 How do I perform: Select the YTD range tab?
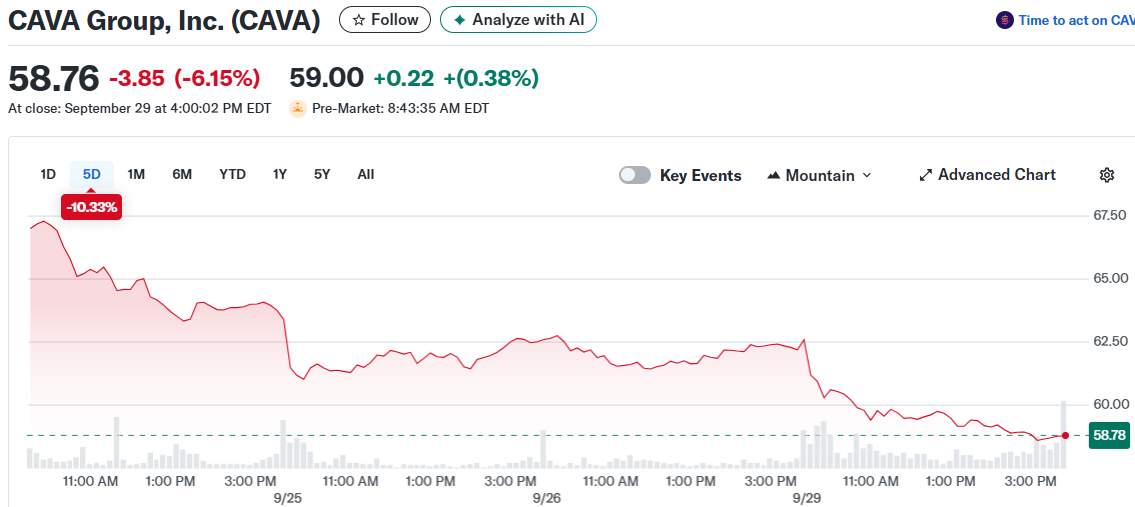click(232, 175)
